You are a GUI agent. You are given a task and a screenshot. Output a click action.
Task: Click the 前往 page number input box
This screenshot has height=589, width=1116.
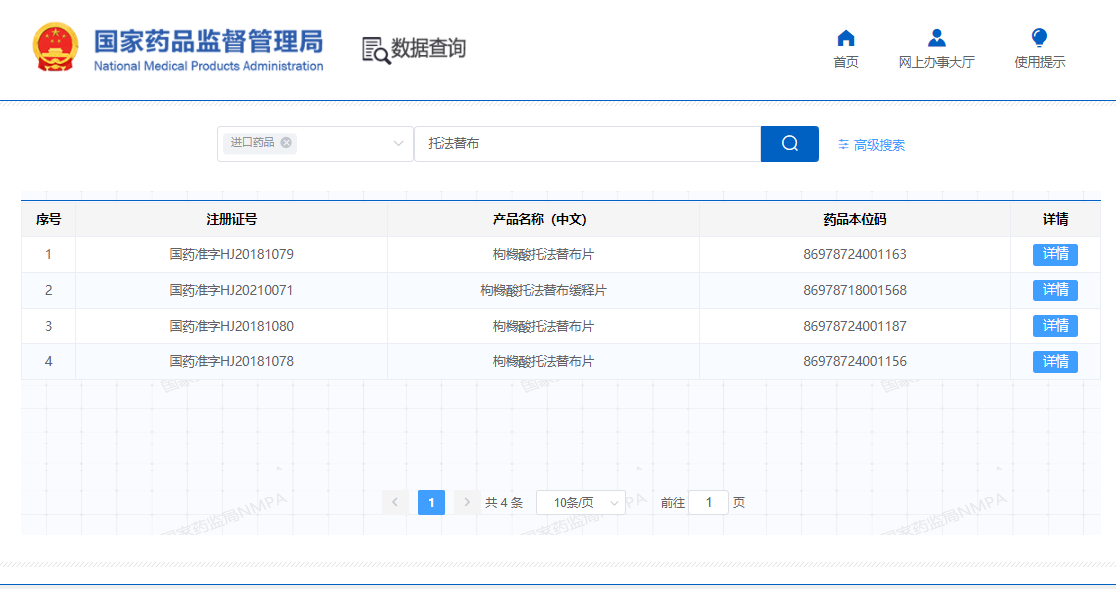coord(708,502)
